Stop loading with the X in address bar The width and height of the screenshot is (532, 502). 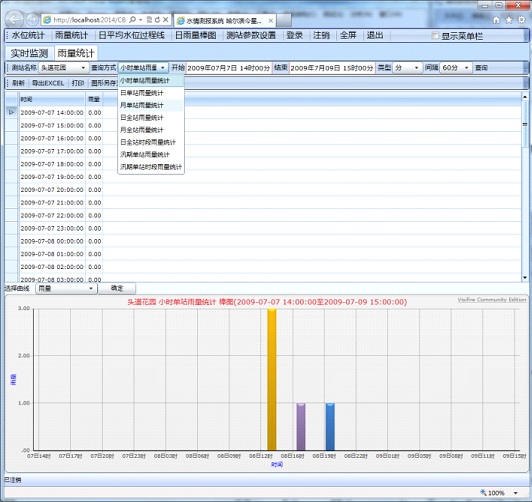(x=166, y=20)
